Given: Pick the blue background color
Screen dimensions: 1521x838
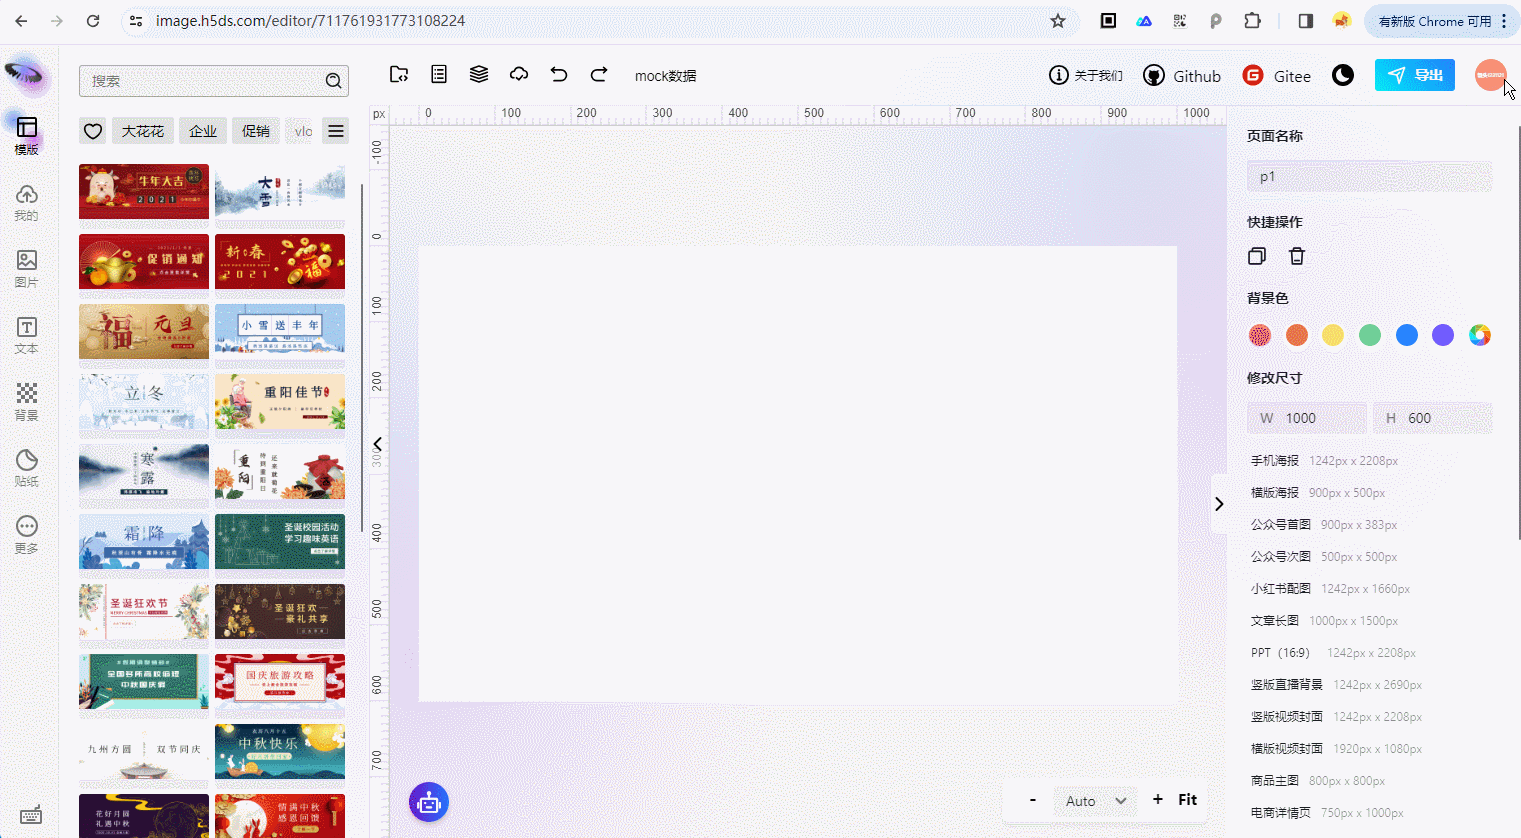Looking at the screenshot, I should click(1407, 336).
